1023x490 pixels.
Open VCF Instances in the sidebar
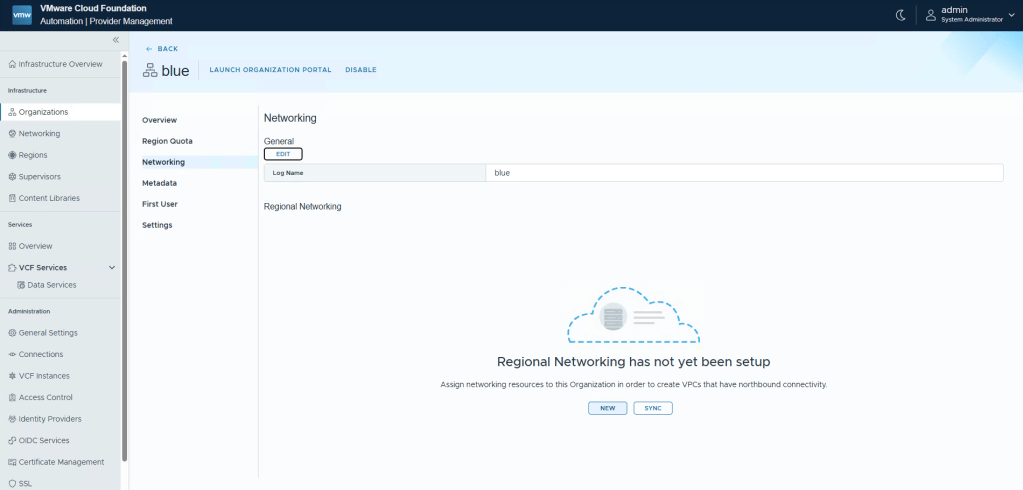coord(44,376)
